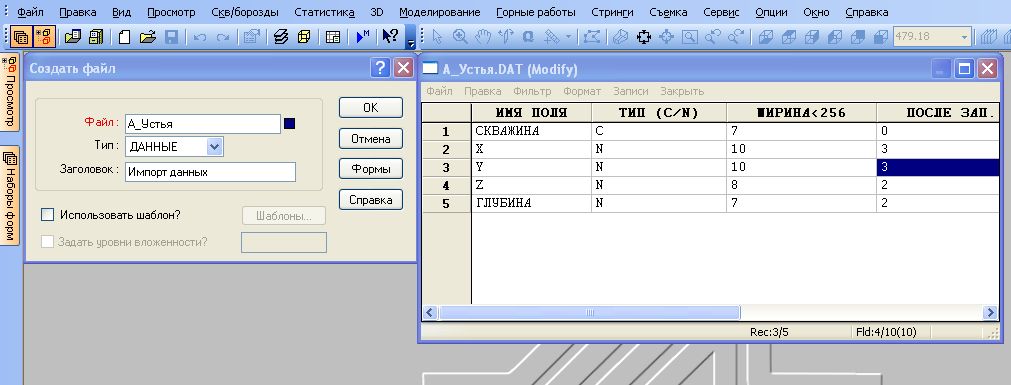Open the Съемка menu
This screenshot has height=385, width=1011.
coord(668,12)
